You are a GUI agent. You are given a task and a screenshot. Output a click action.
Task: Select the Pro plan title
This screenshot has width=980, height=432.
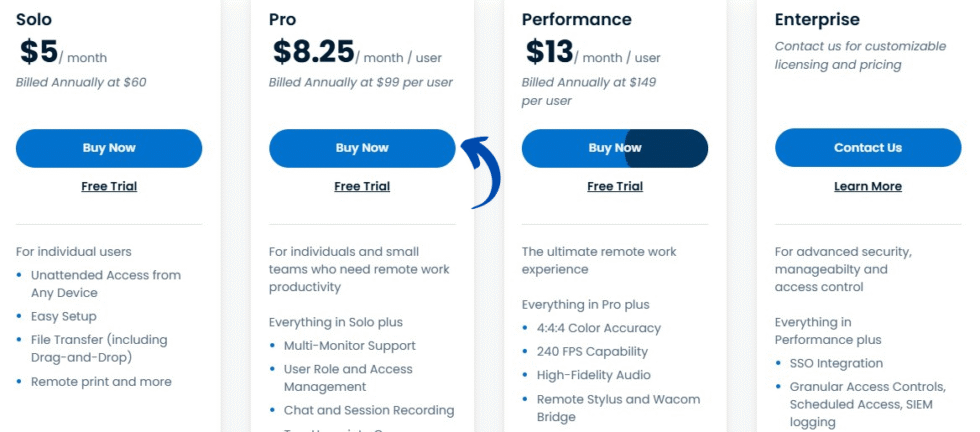(282, 19)
